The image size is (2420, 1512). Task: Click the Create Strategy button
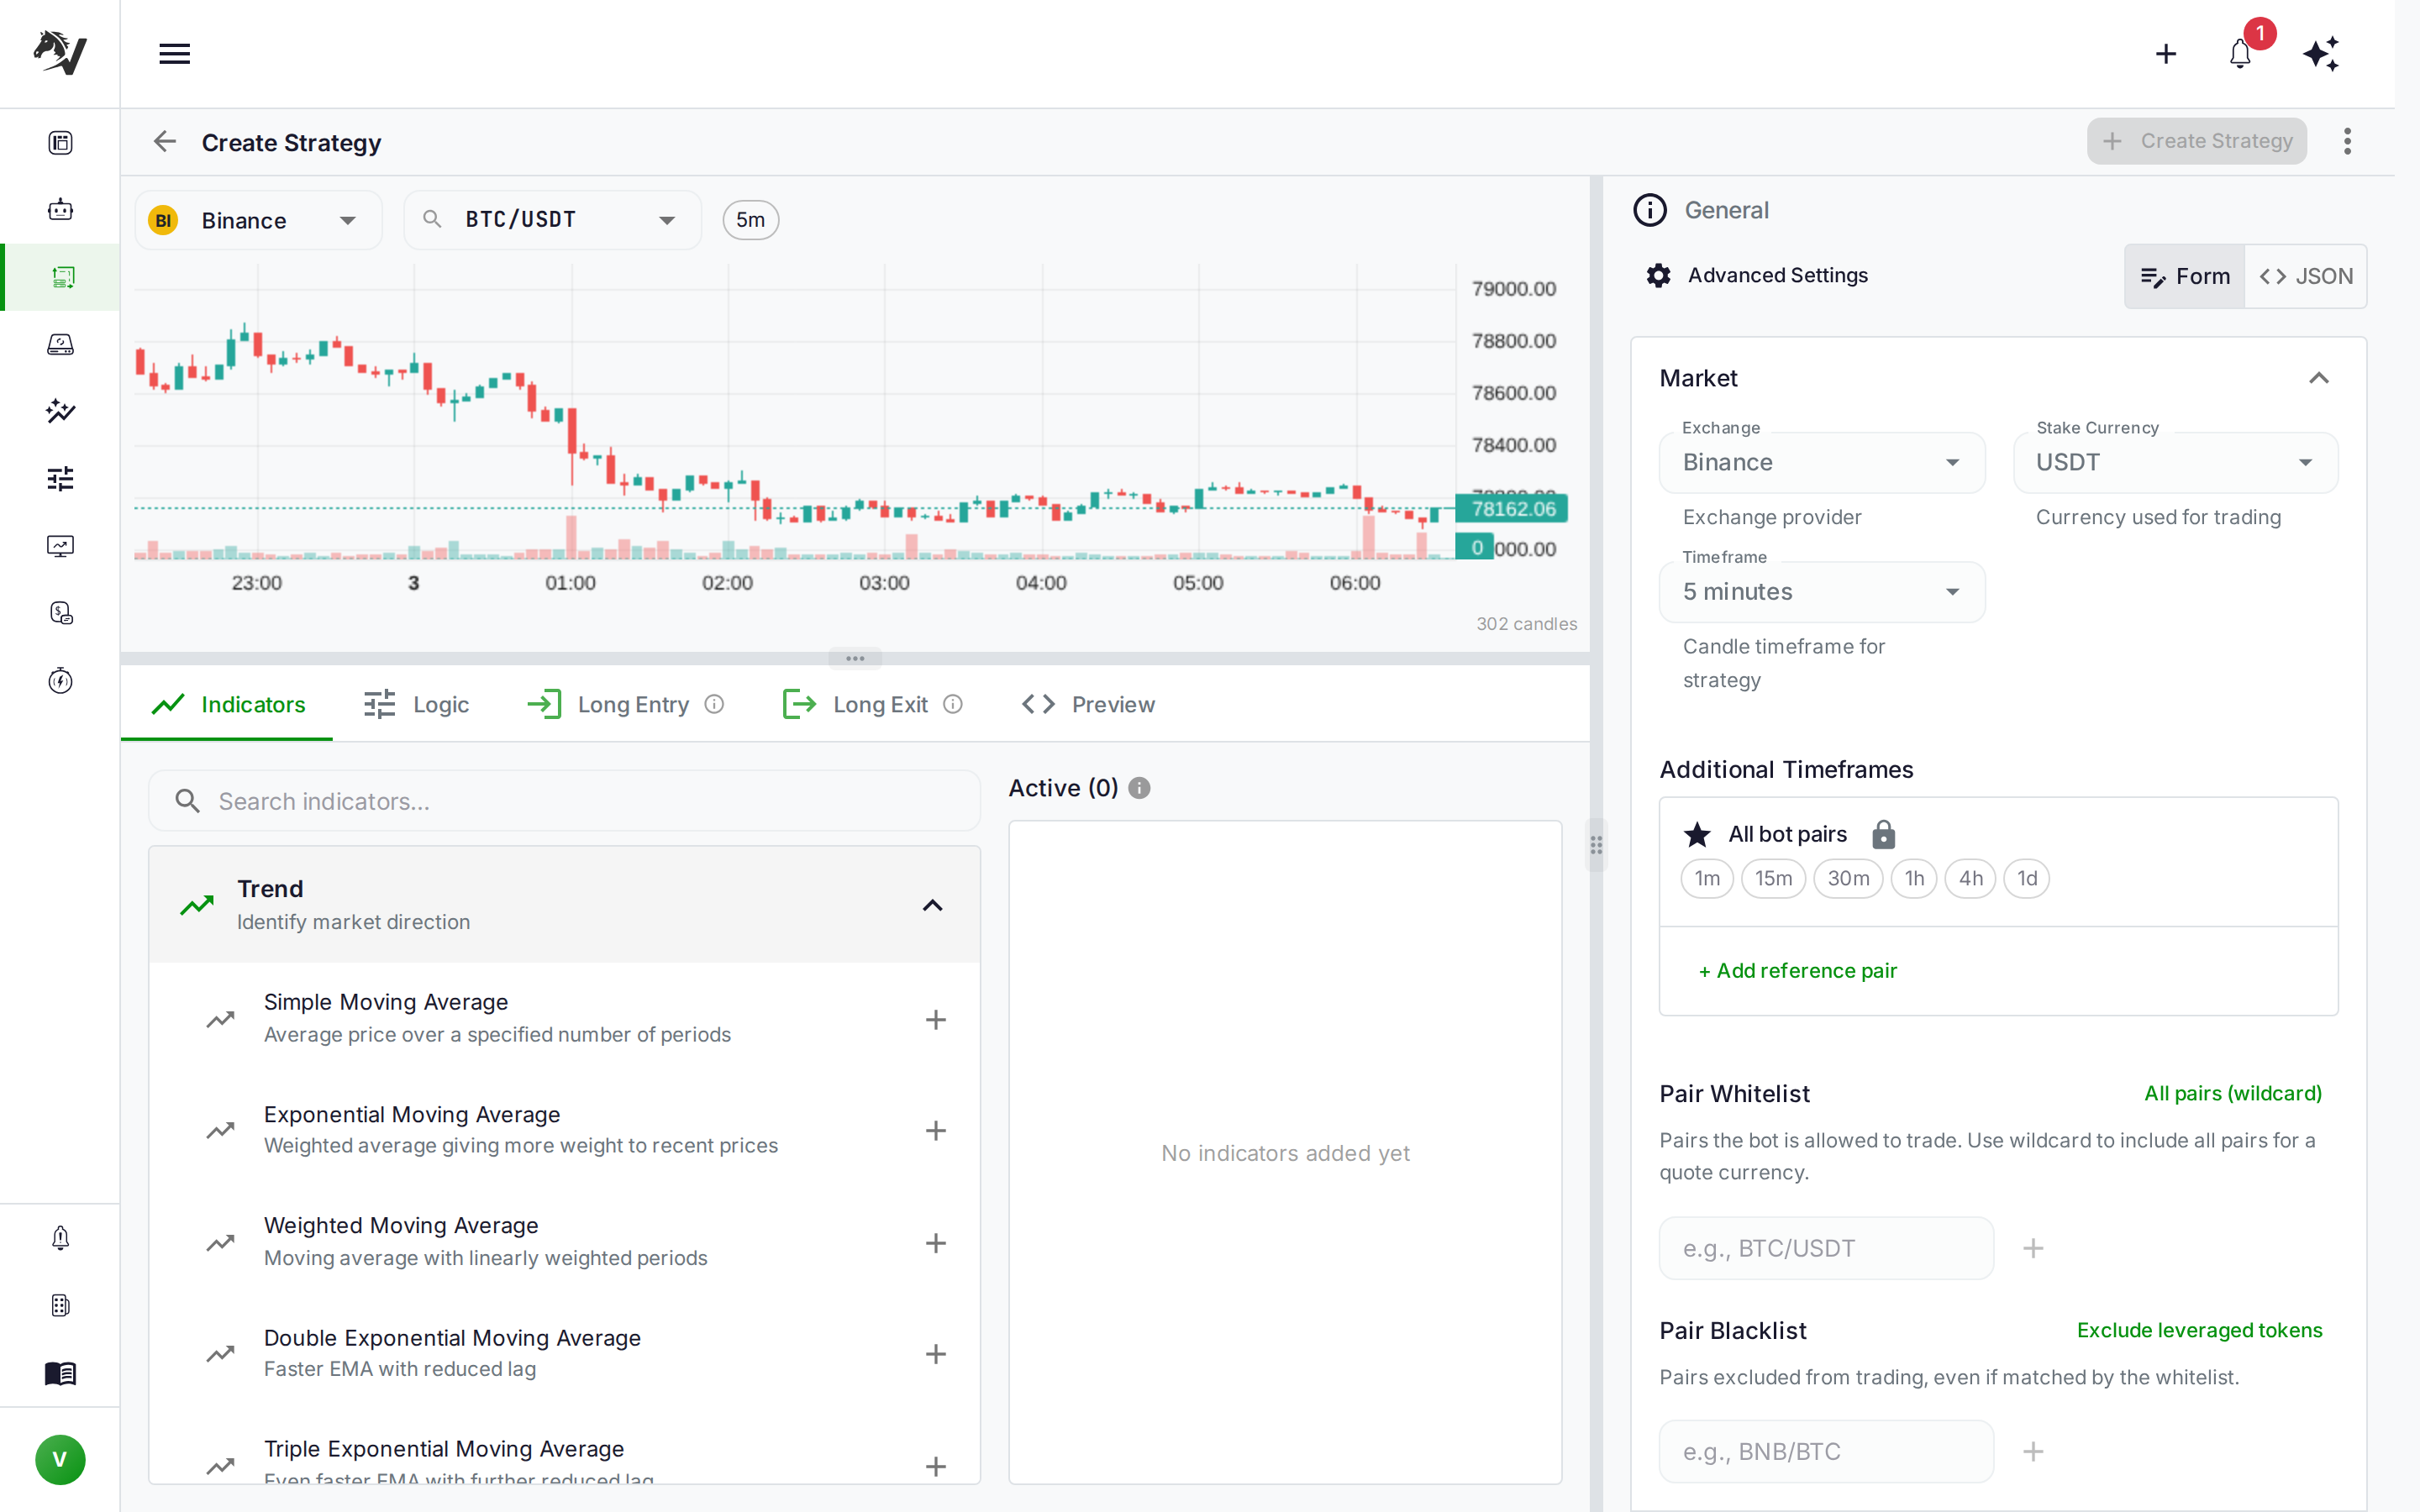coord(2196,141)
